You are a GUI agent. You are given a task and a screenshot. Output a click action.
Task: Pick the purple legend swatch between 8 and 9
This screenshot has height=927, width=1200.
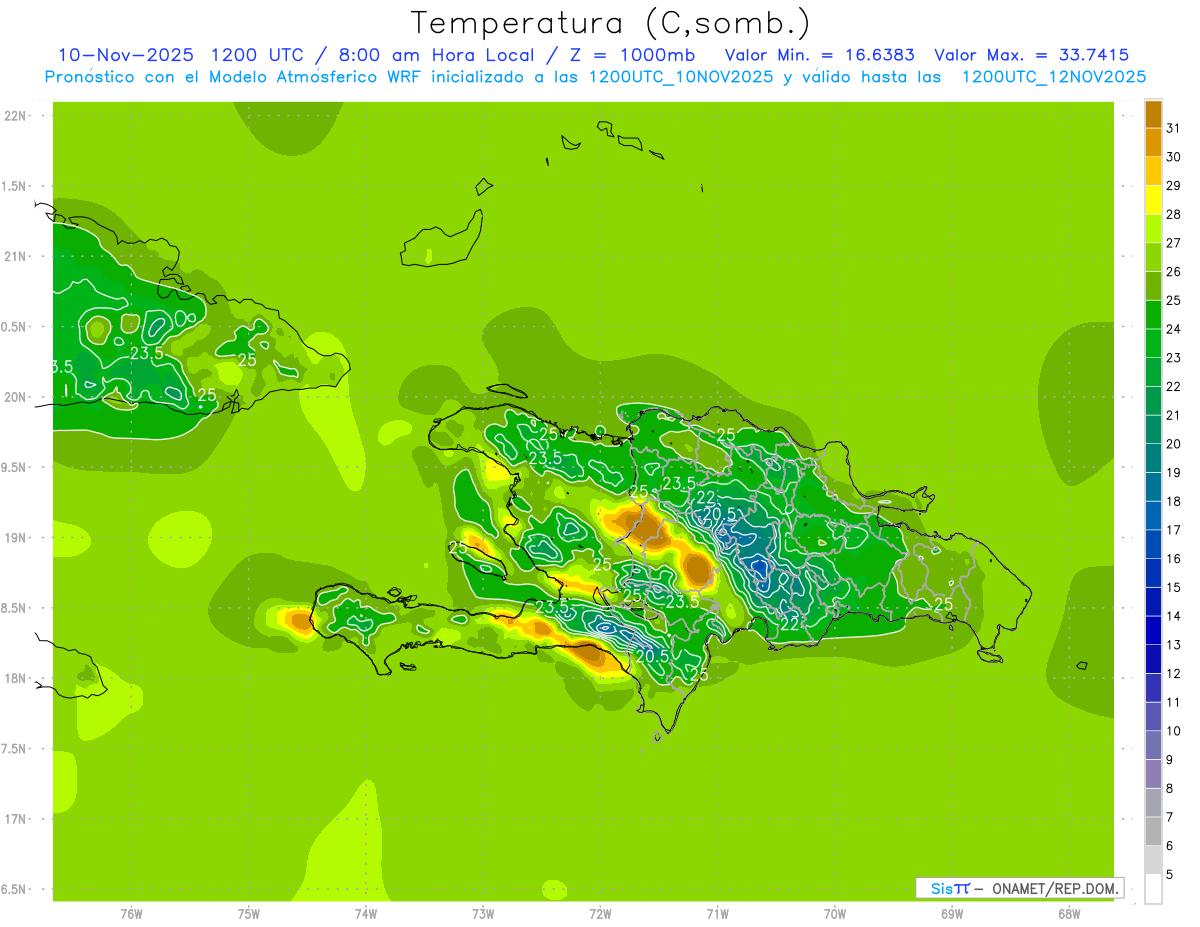pos(1153,774)
